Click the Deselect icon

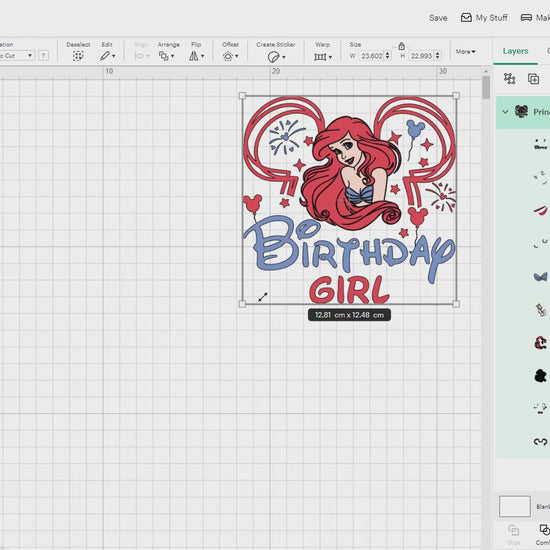[x=78, y=56]
